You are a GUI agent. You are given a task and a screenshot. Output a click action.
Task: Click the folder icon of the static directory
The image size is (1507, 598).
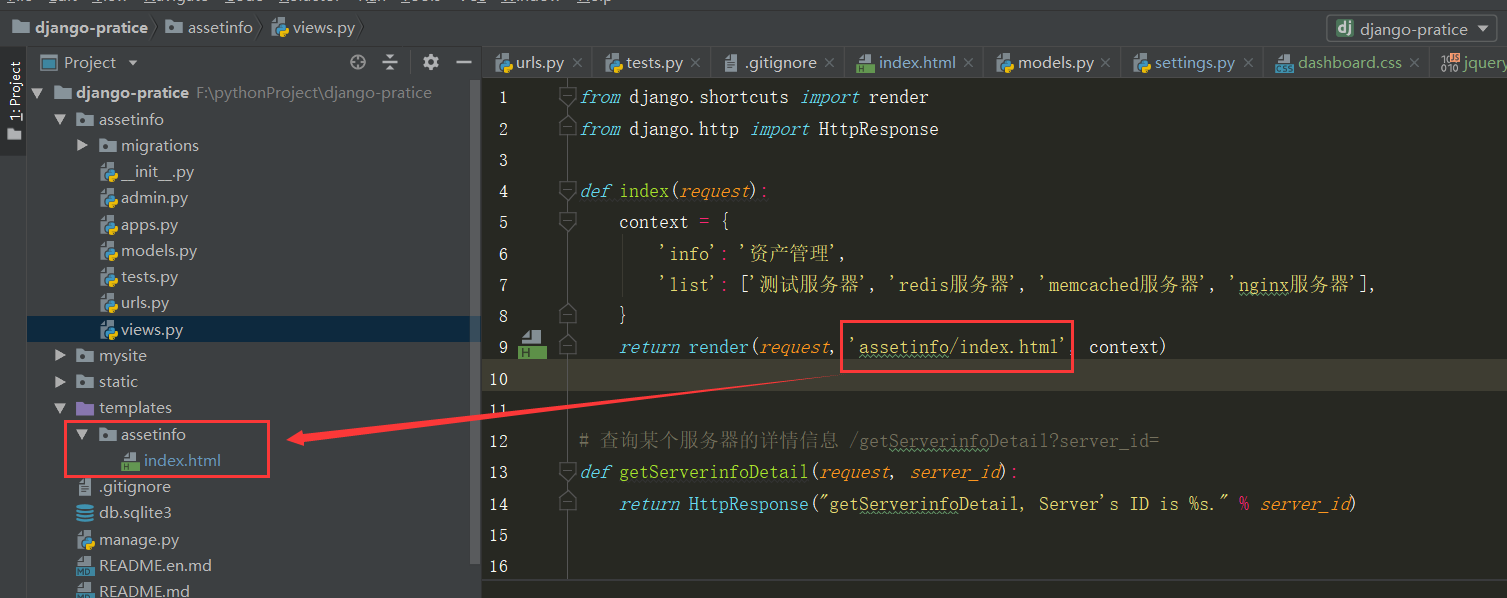(x=86, y=382)
